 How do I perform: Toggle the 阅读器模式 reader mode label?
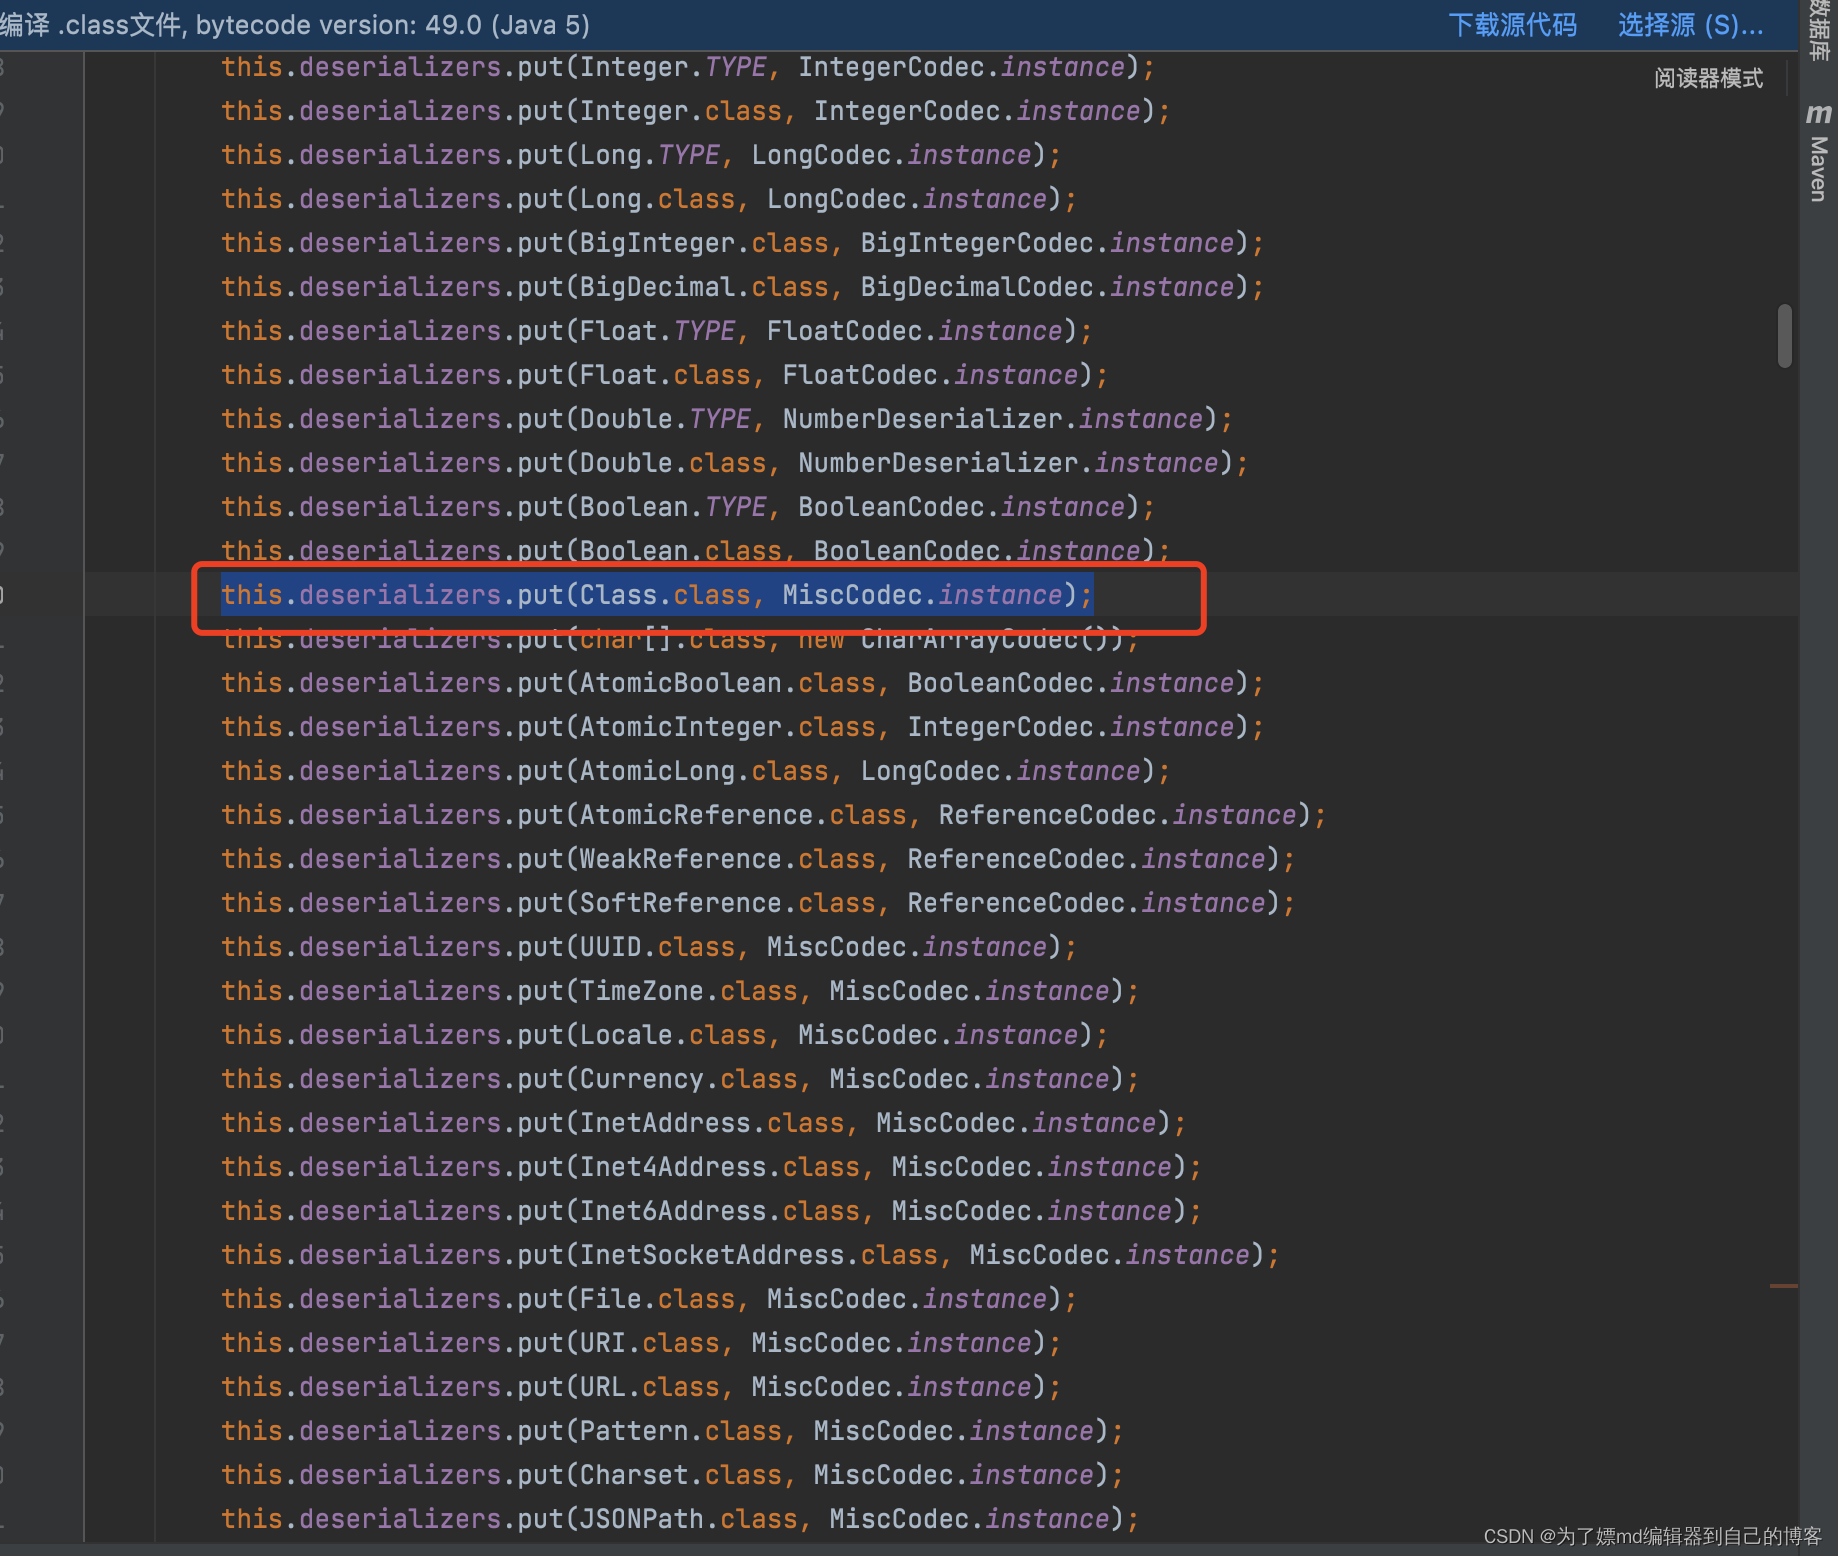(x=1708, y=78)
